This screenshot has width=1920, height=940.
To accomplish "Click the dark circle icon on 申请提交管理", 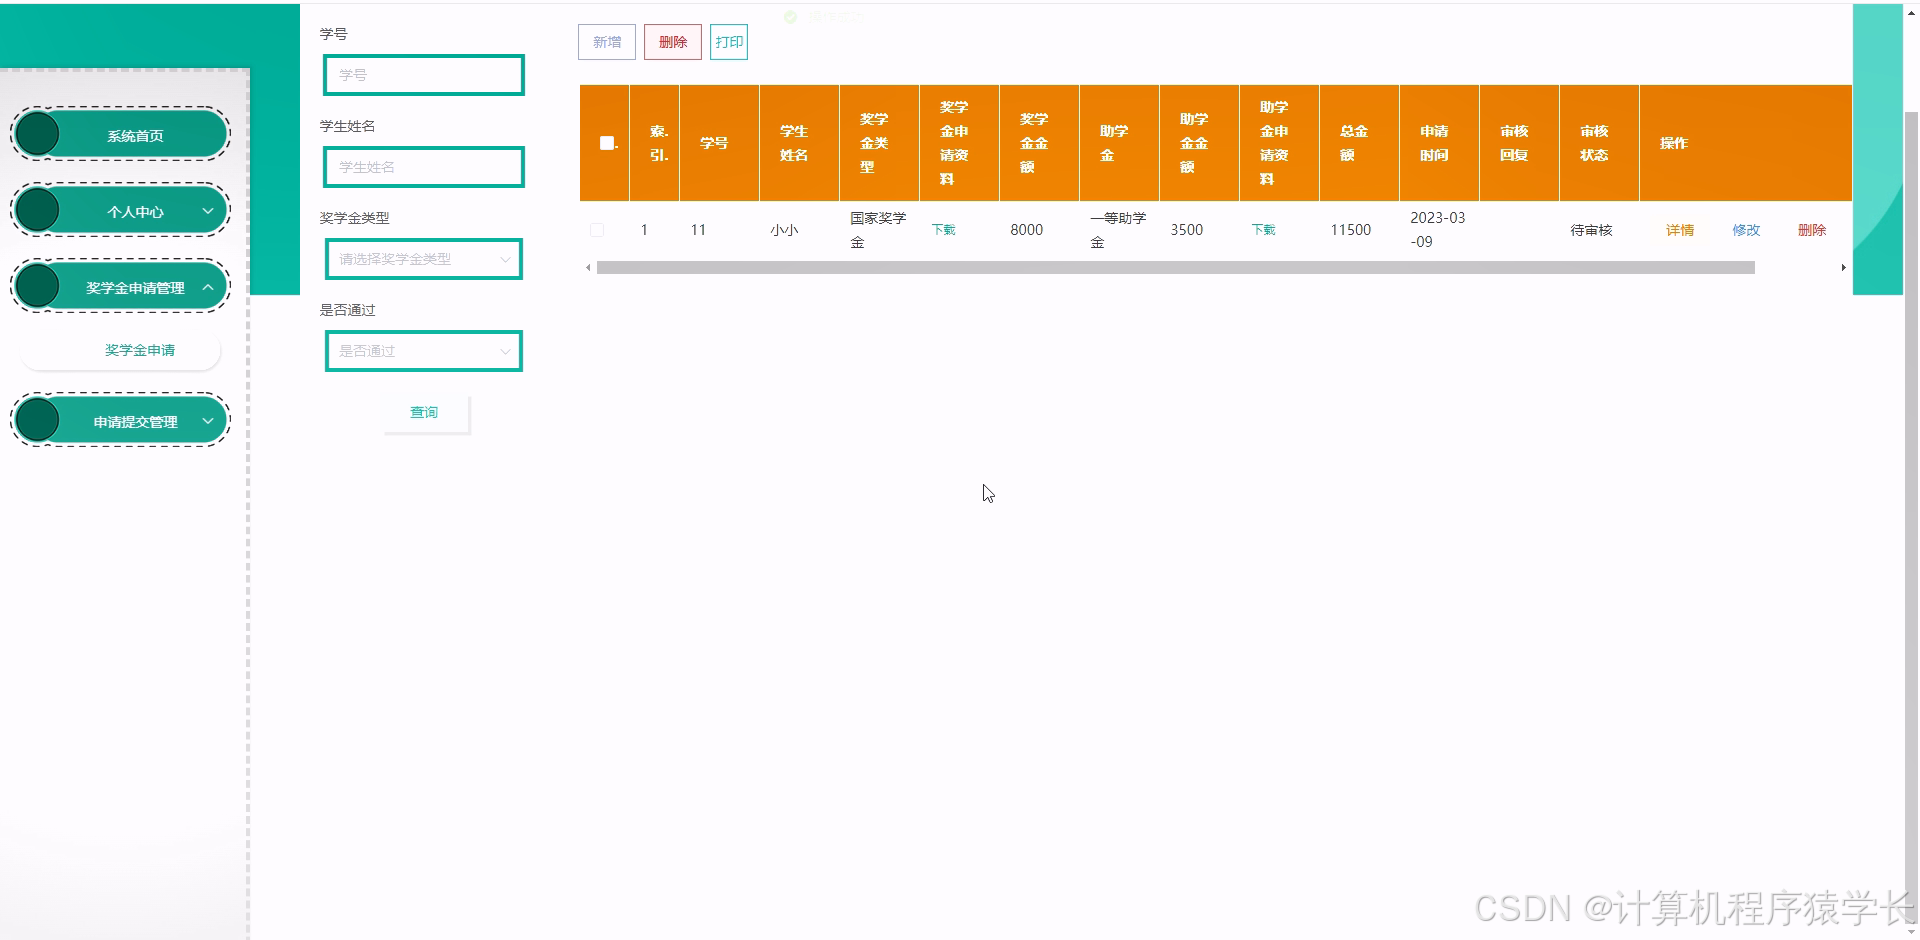I will click(38, 420).
